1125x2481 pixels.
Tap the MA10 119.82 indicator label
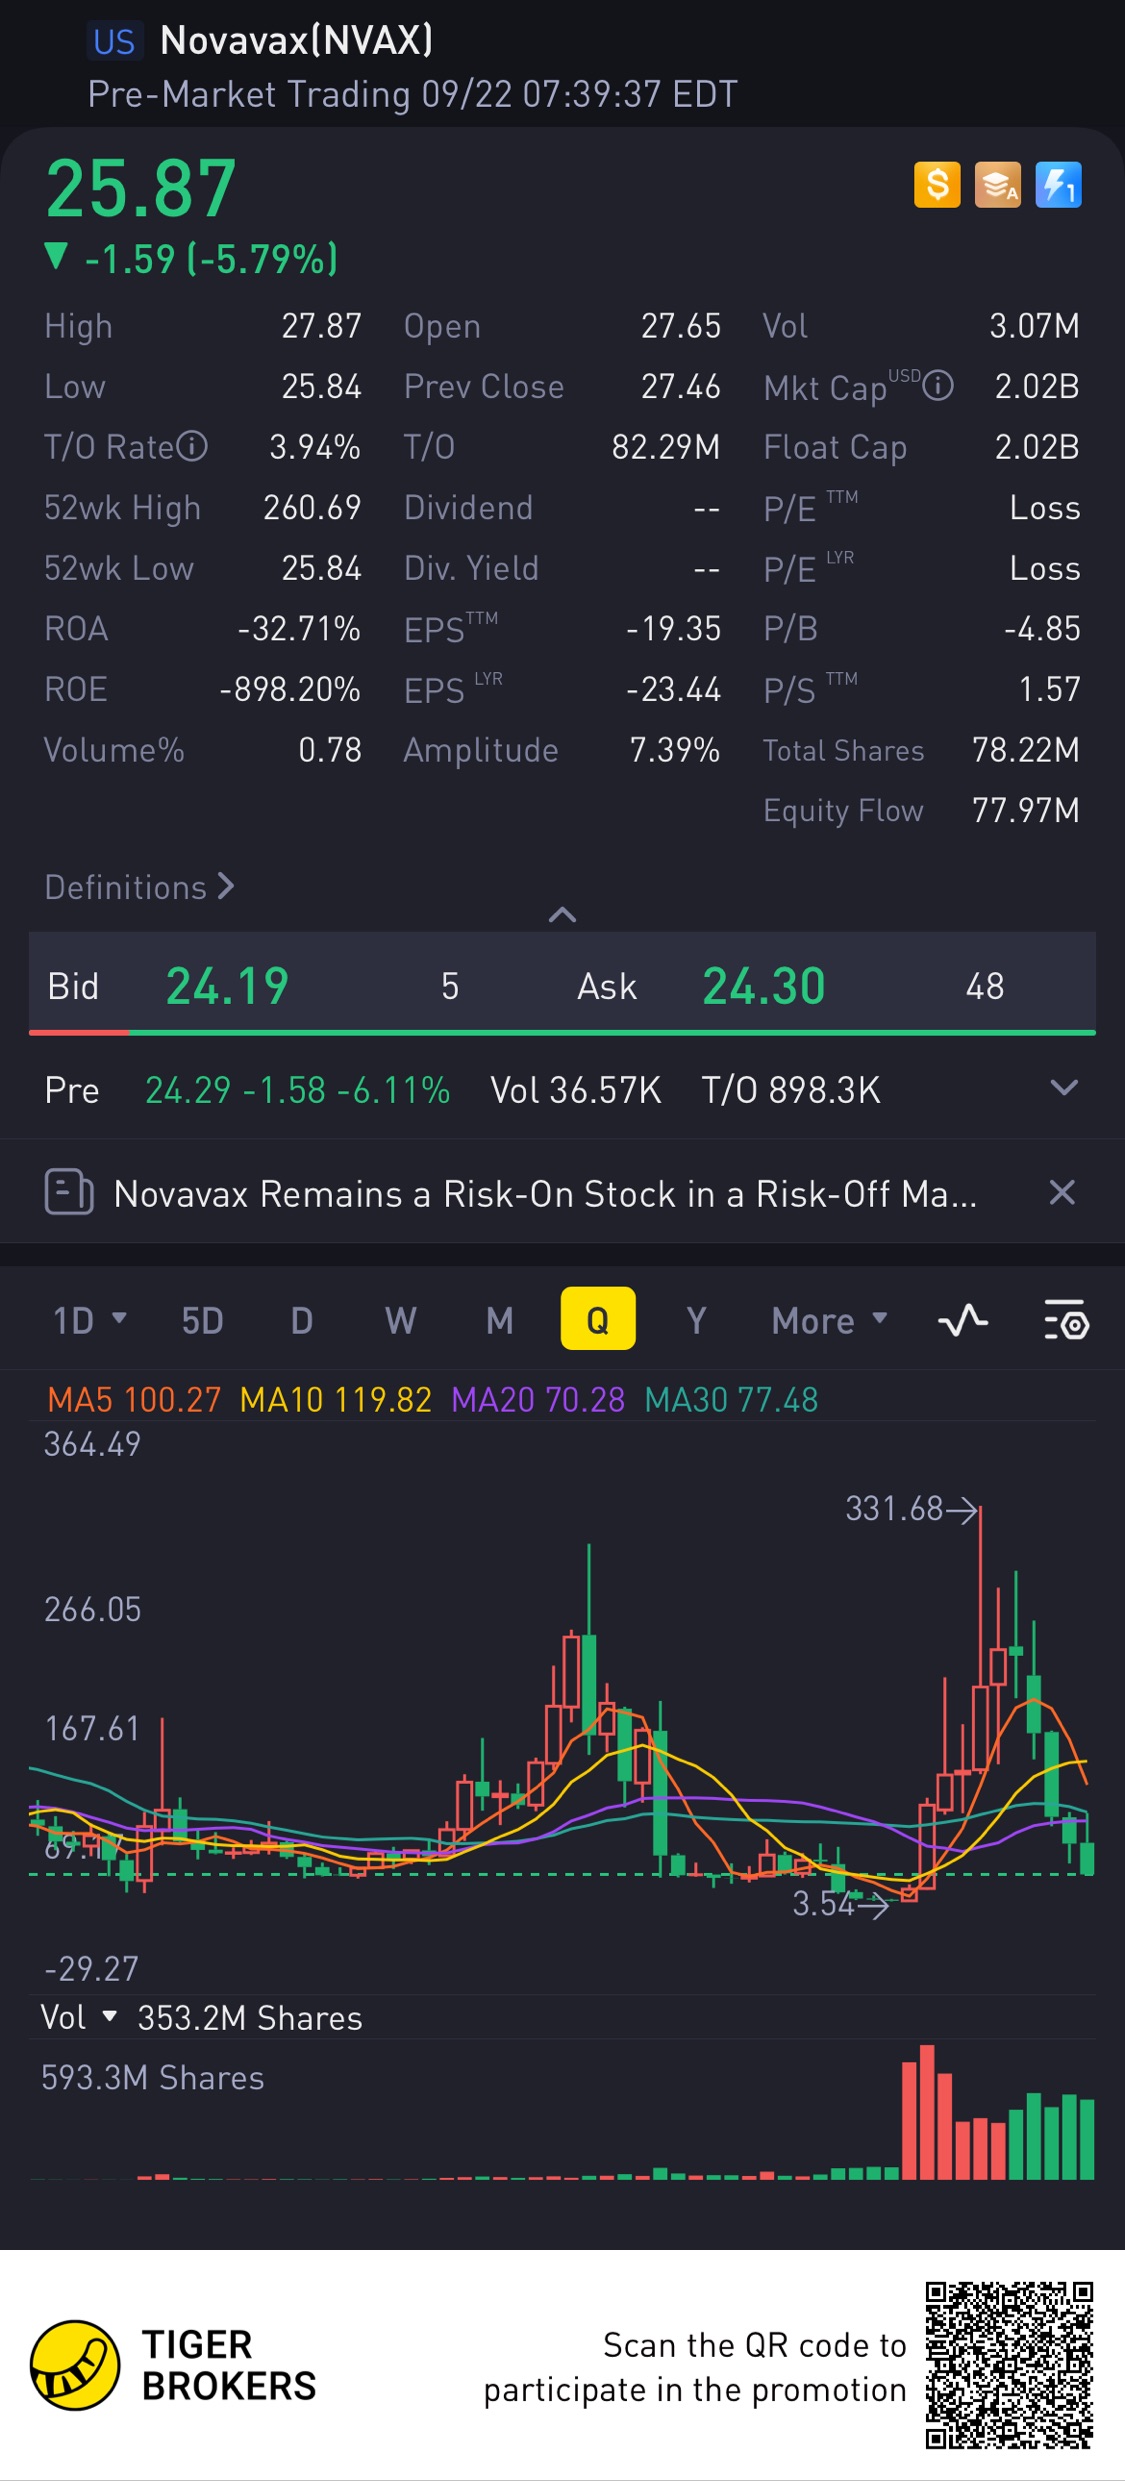335,1399
